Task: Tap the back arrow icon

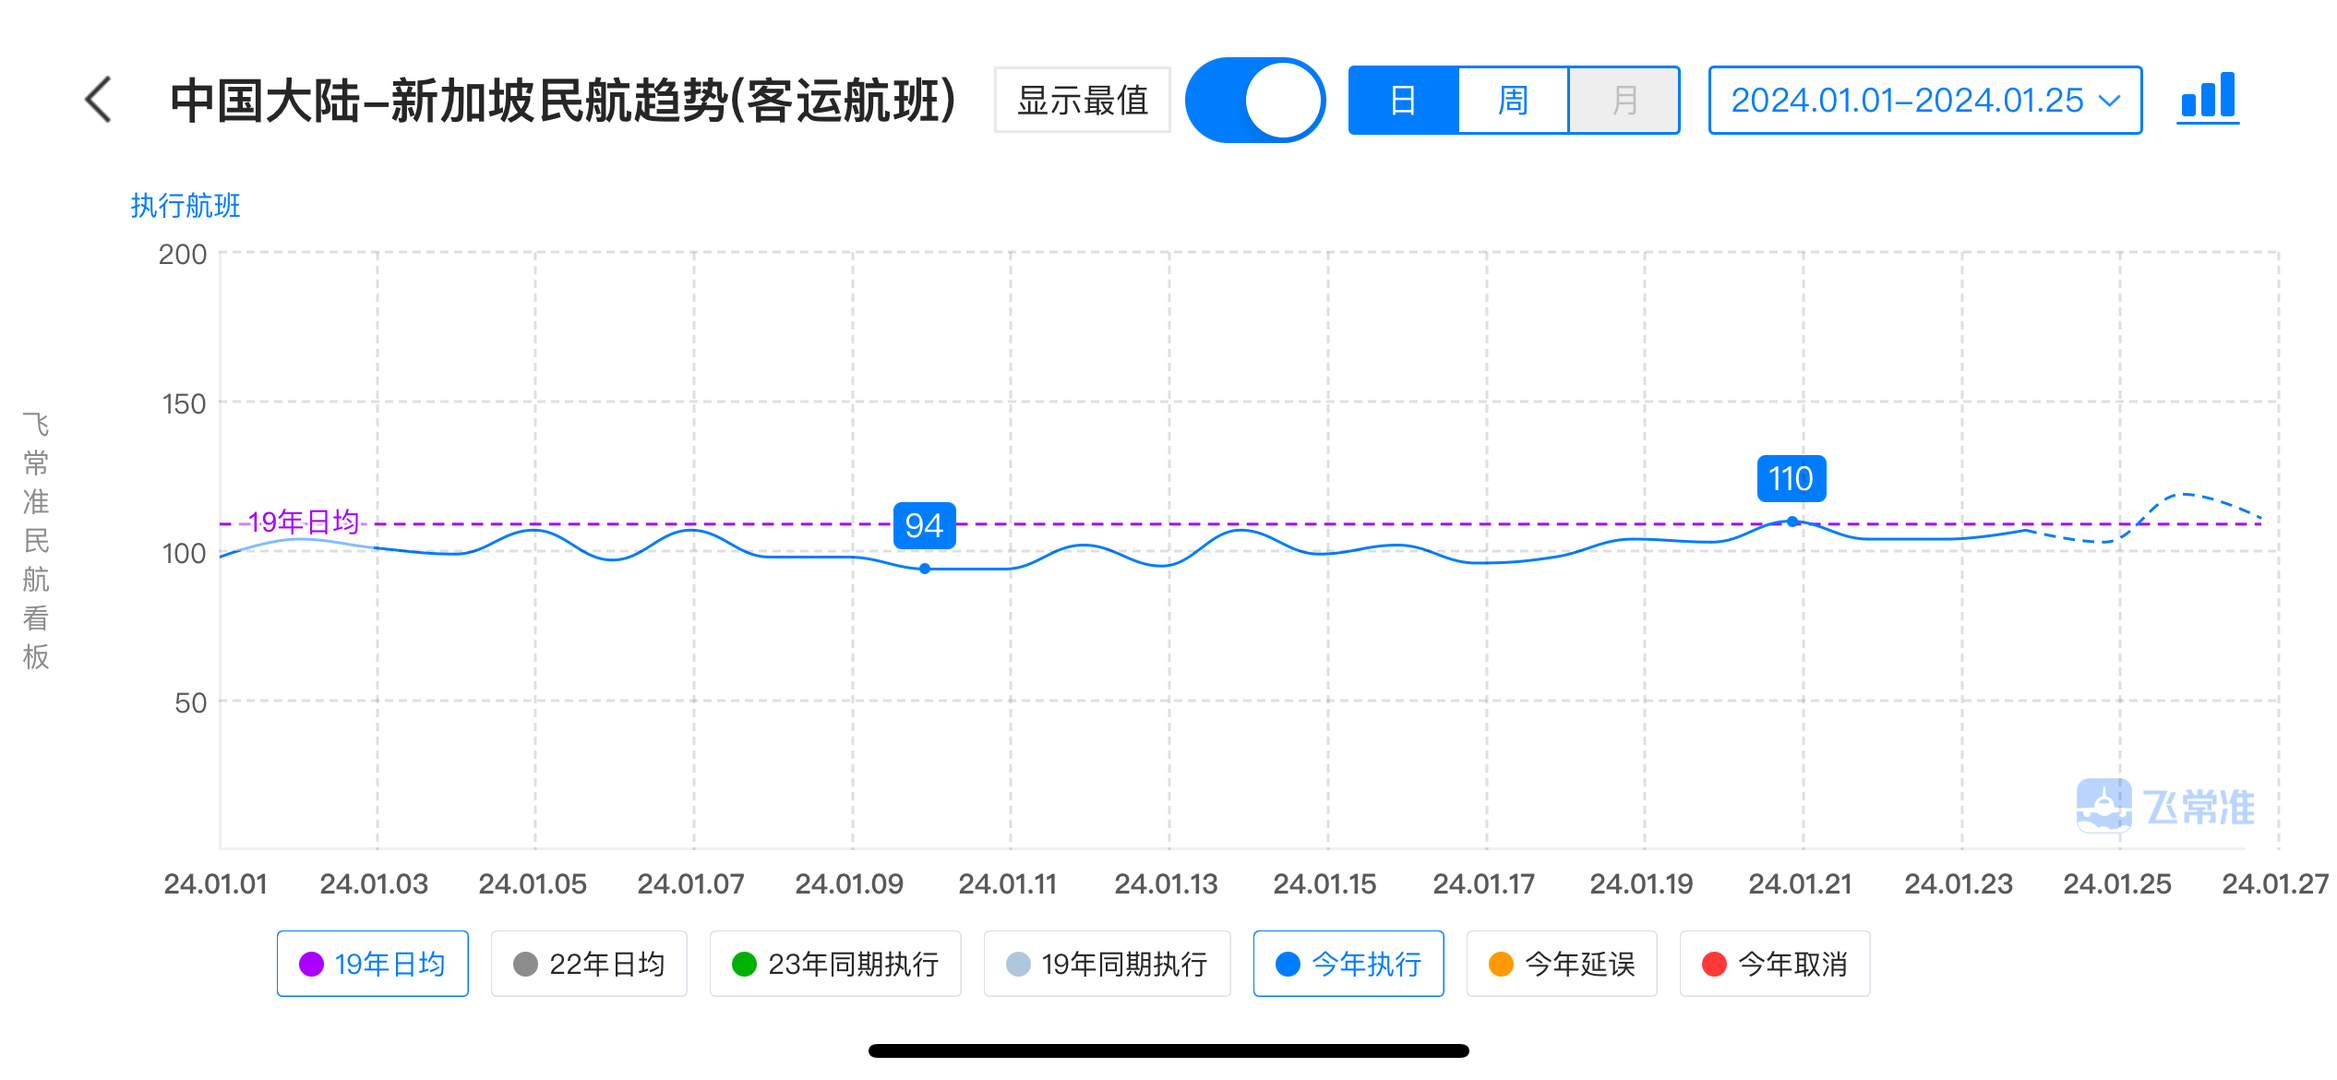Action: tap(98, 100)
